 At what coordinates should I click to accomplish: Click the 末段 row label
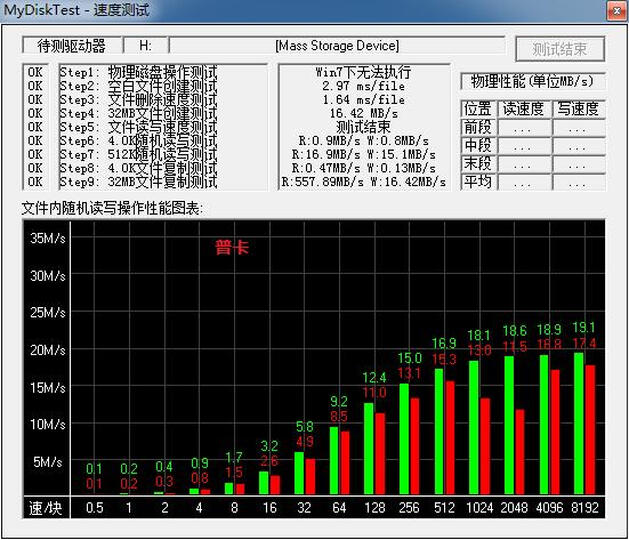coord(478,164)
